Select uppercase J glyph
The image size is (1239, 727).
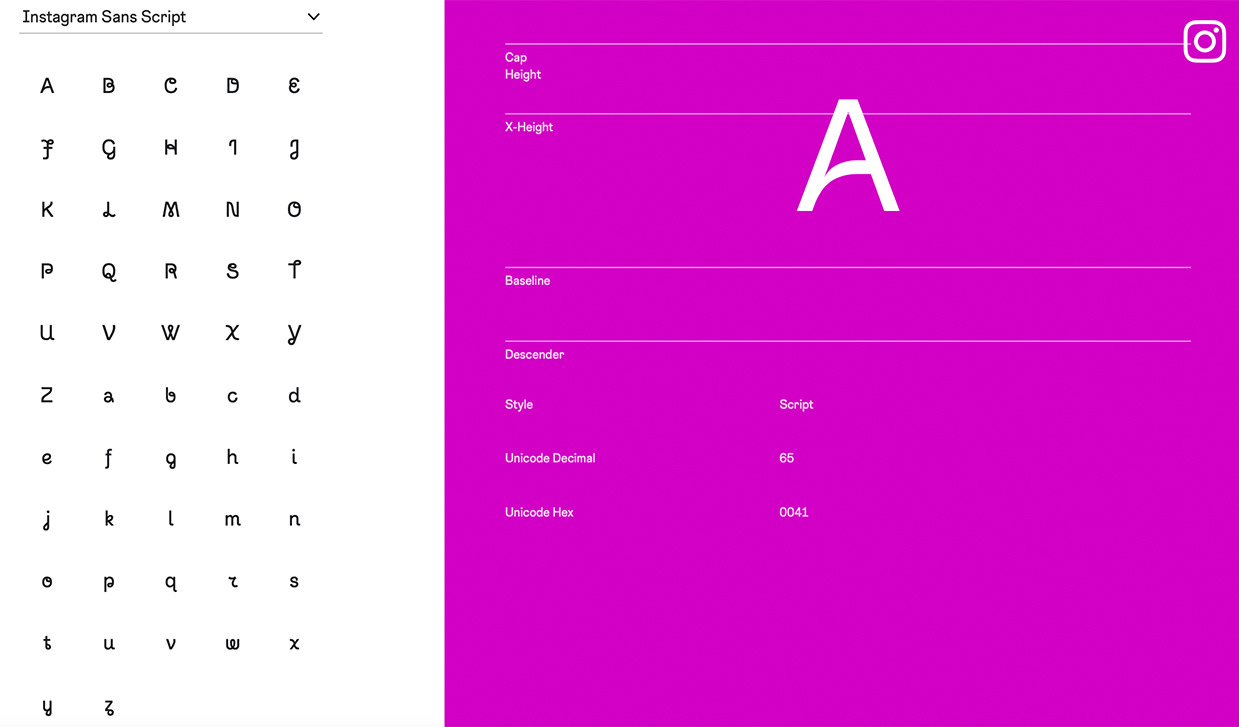[x=294, y=149]
